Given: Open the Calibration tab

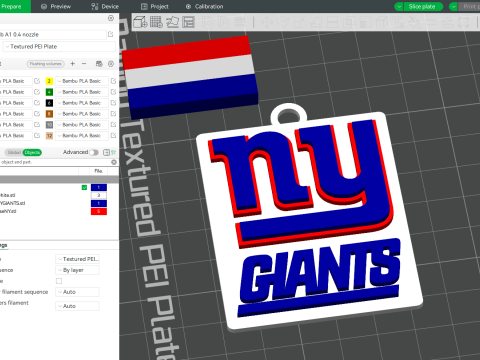Looking at the screenshot, I should (205, 6).
